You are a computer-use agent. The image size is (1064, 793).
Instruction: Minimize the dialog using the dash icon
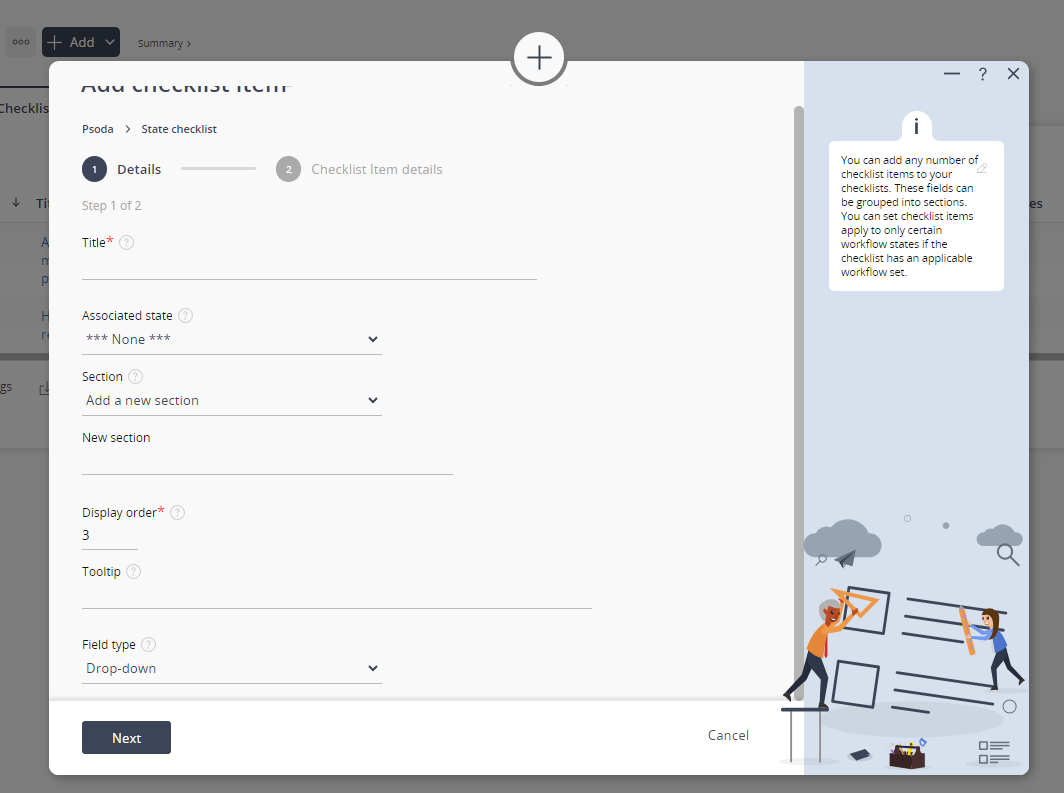[952, 74]
